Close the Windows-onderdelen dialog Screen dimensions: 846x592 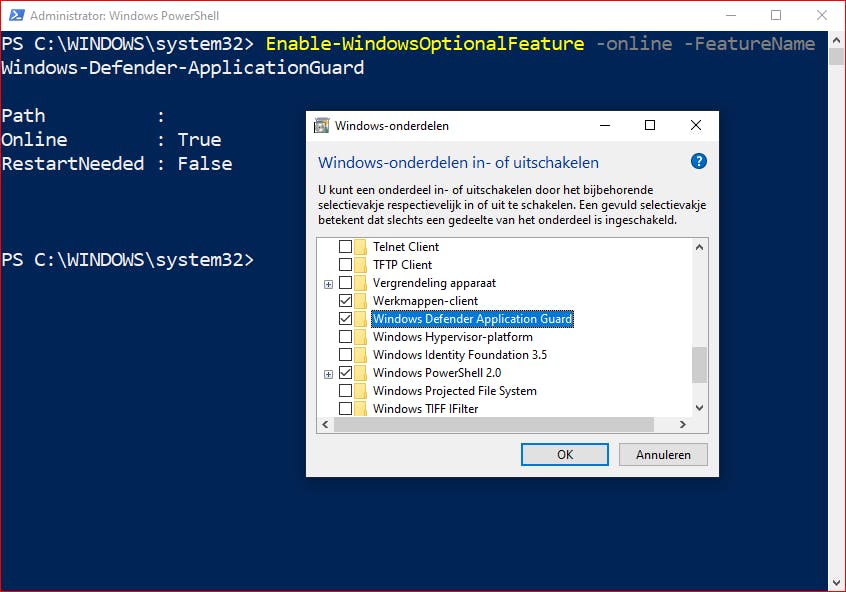695,125
